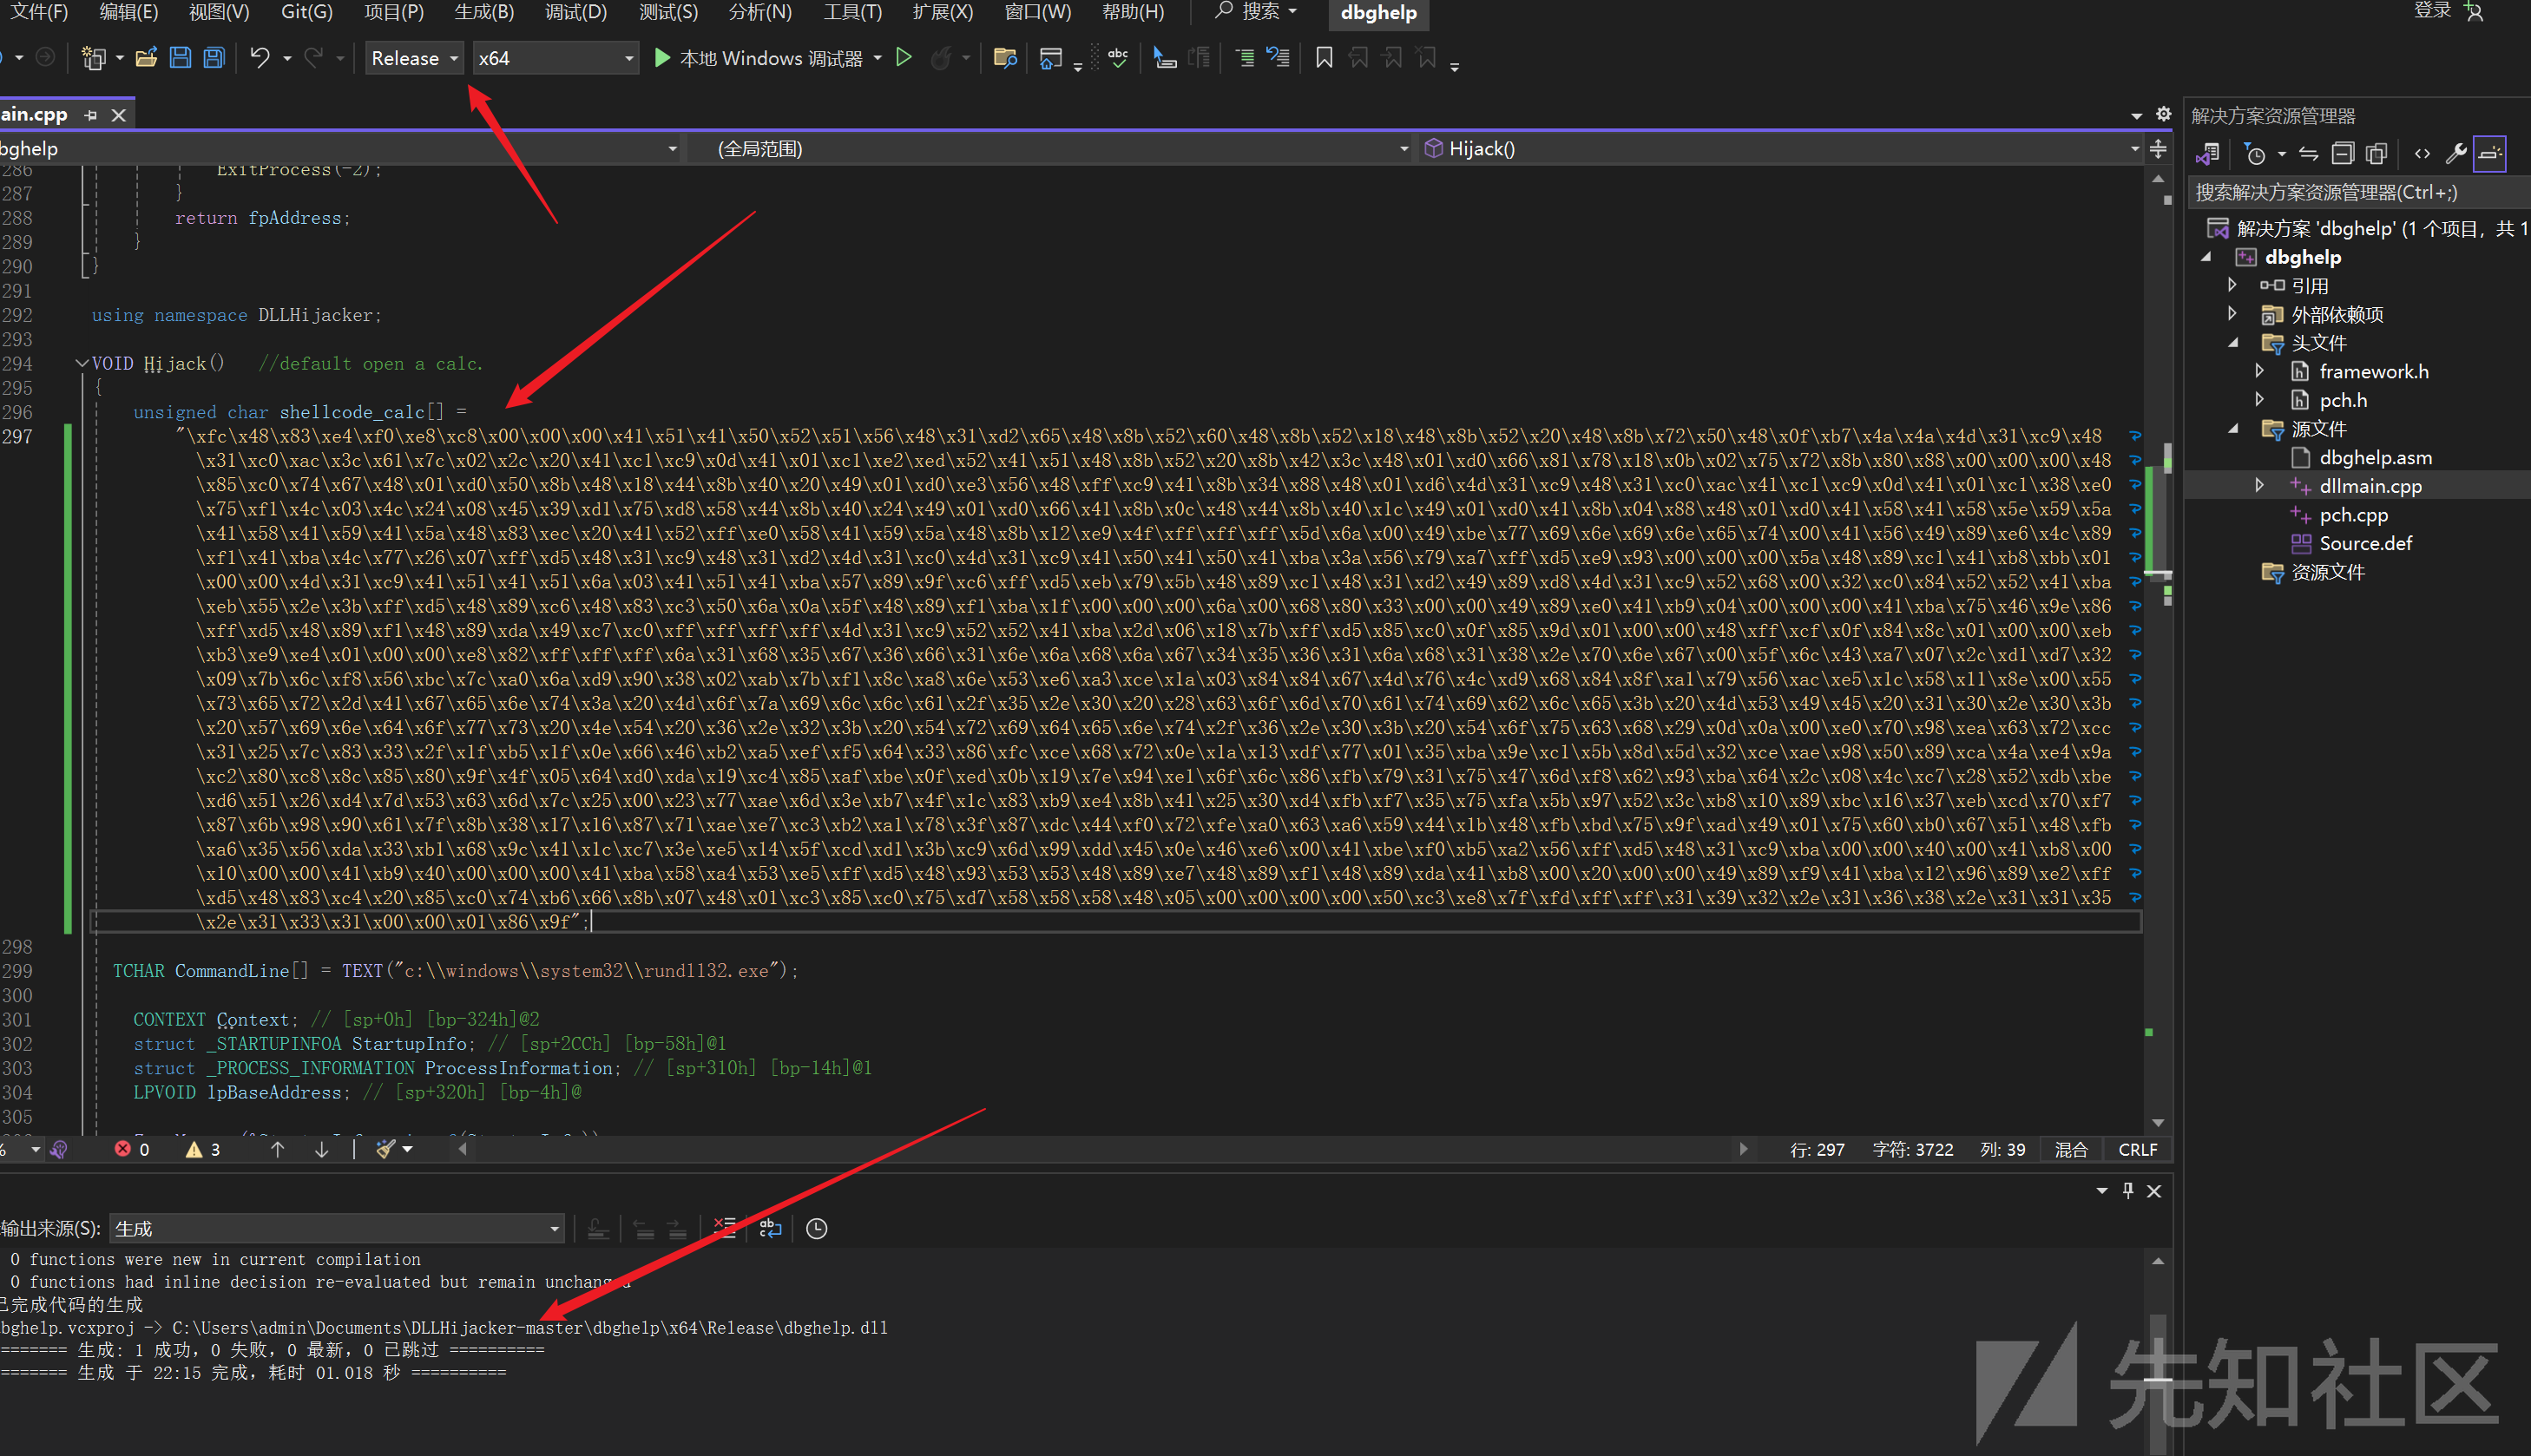Open the 调试(D) Debug menu
Image resolution: width=2531 pixels, height=1456 pixels.
tap(576, 12)
